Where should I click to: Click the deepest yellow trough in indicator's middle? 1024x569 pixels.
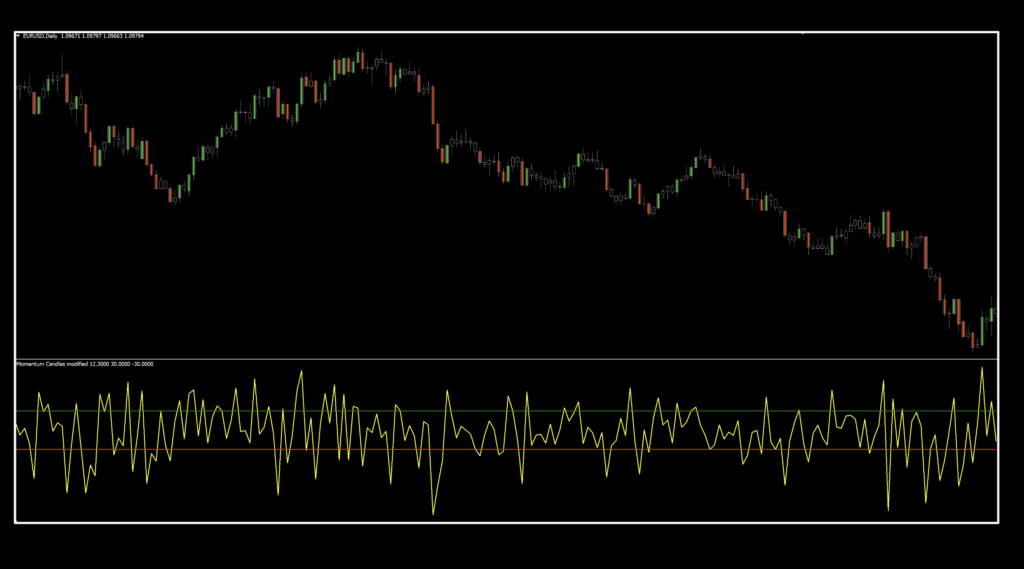pos(433,514)
